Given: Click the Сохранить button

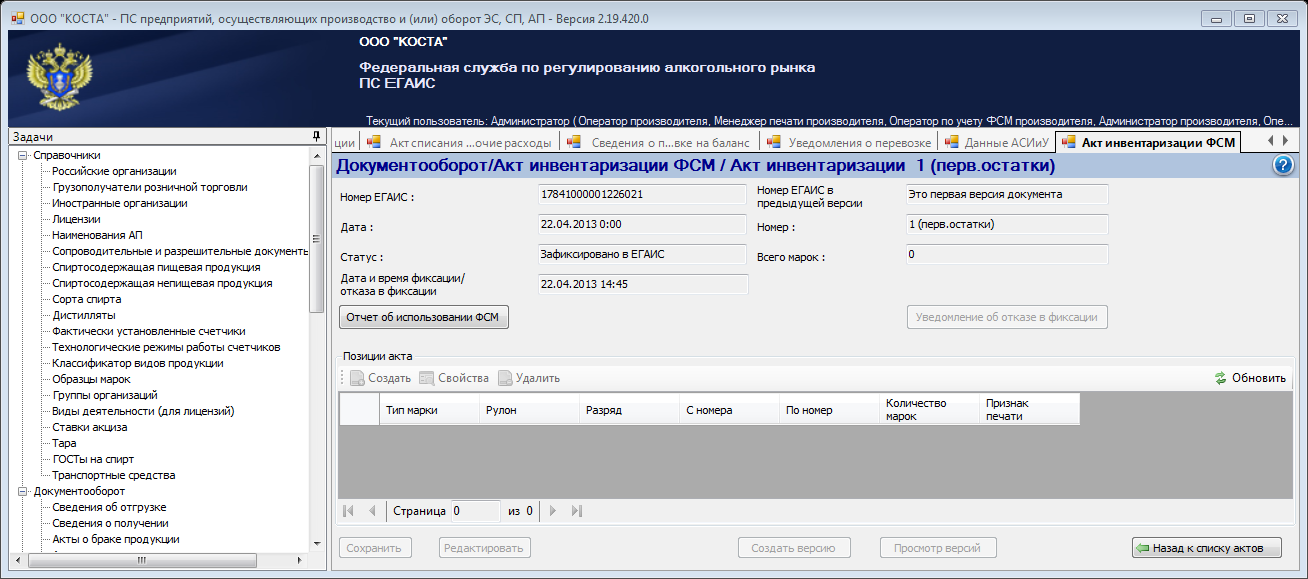Looking at the screenshot, I should pos(375,548).
